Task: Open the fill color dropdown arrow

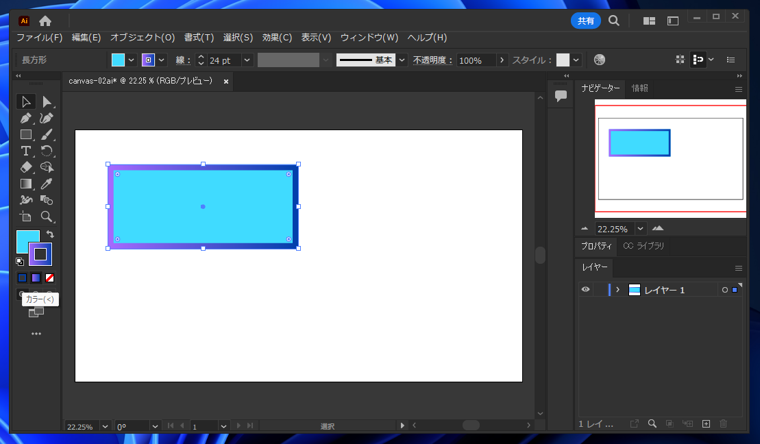Action: [131, 60]
